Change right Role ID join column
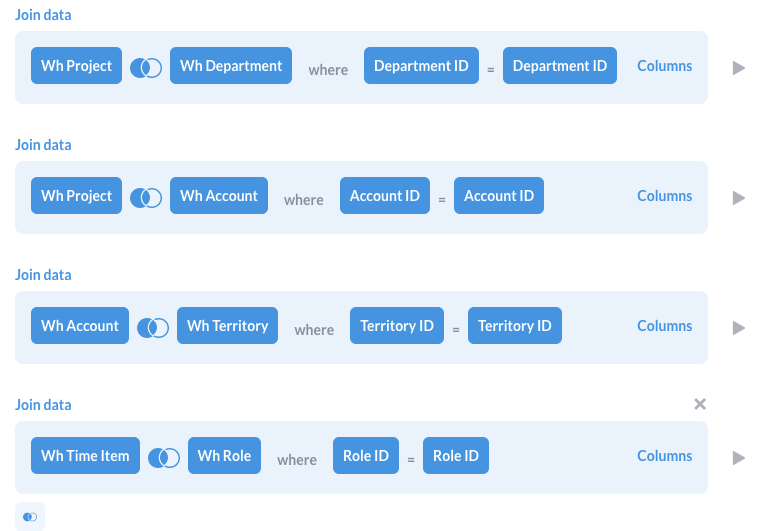The width and height of the screenshot is (760, 531). pyautogui.click(x=456, y=455)
